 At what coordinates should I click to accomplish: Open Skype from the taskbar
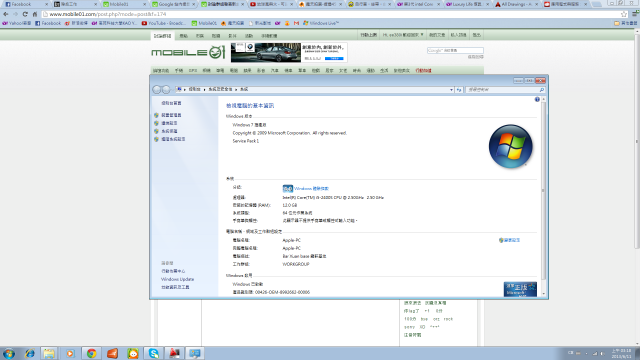153,353
